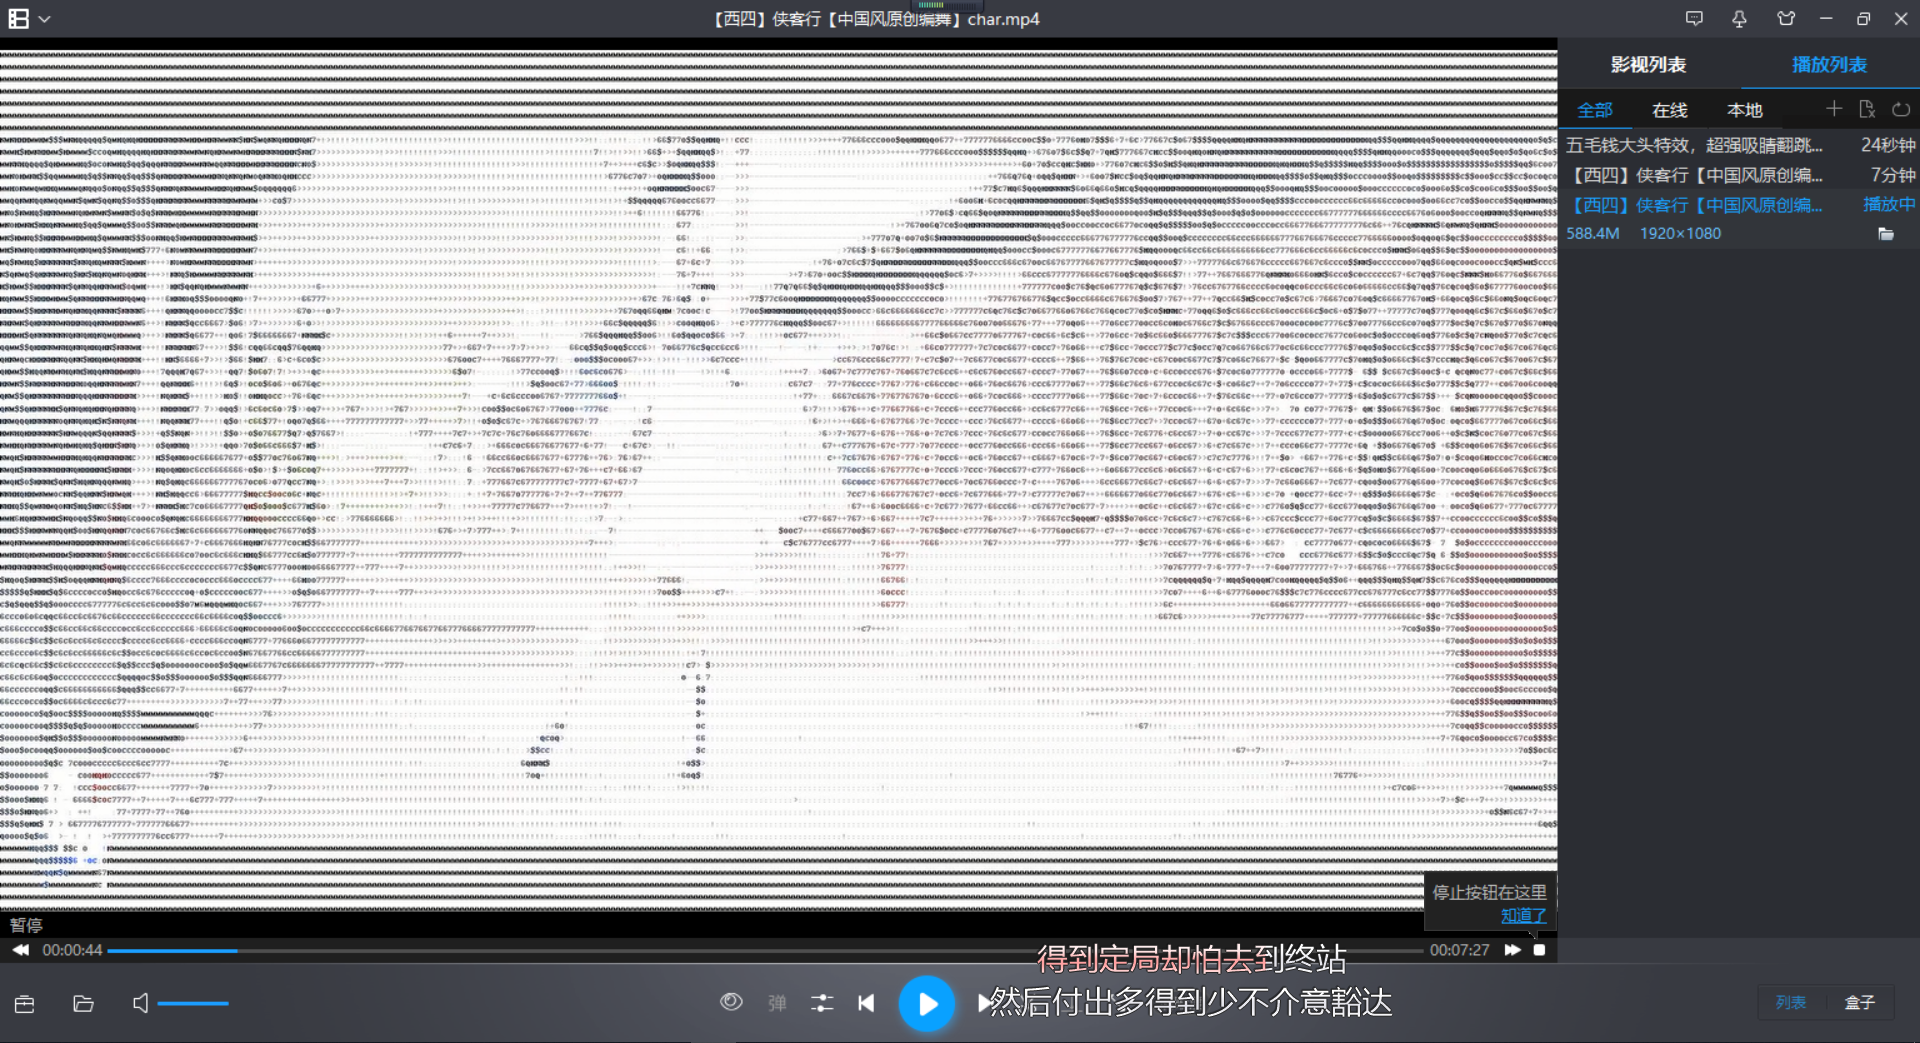Go to previous track
This screenshot has width=1920, height=1043.
coord(866,1003)
